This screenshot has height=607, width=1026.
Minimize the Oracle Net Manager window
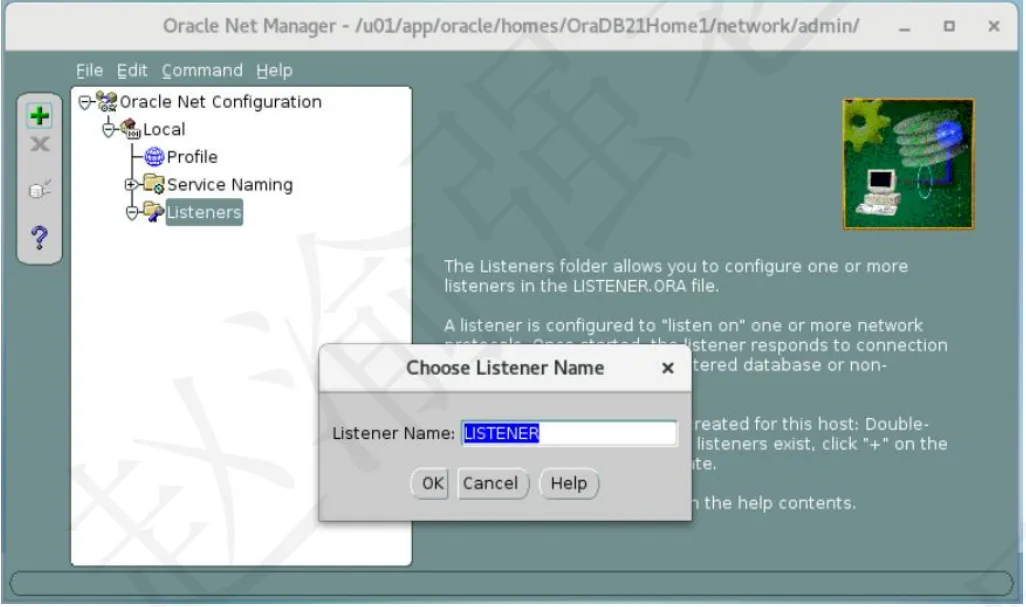pyautogui.click(x=905, y=27)
